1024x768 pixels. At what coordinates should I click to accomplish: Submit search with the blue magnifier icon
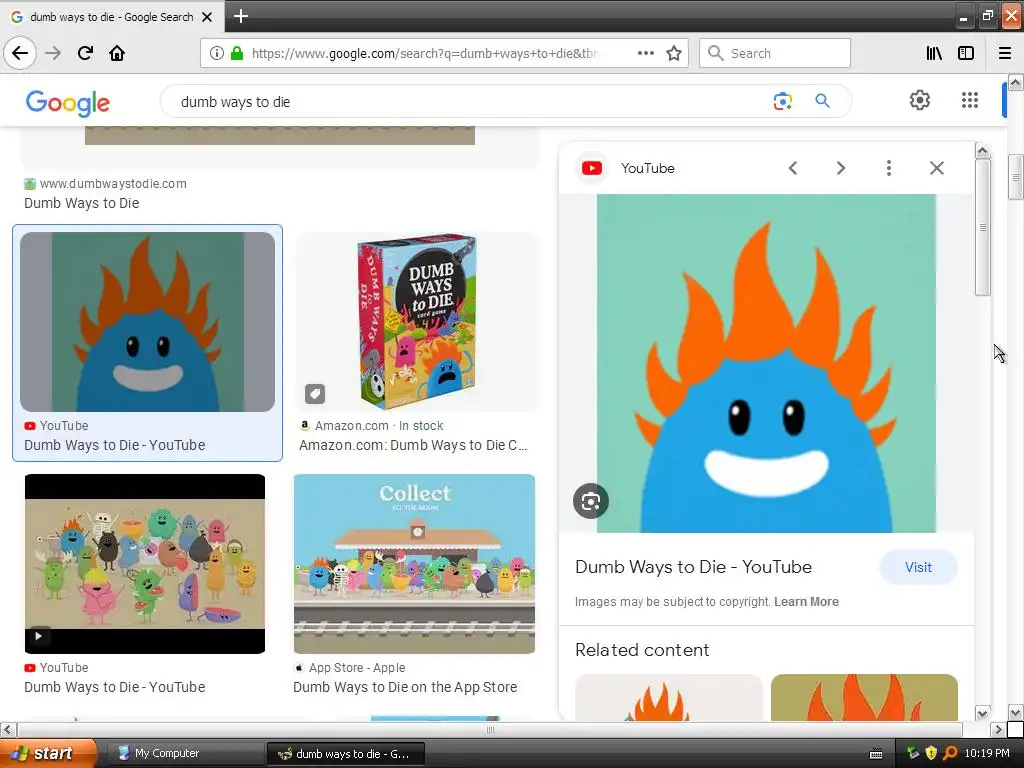822,101
